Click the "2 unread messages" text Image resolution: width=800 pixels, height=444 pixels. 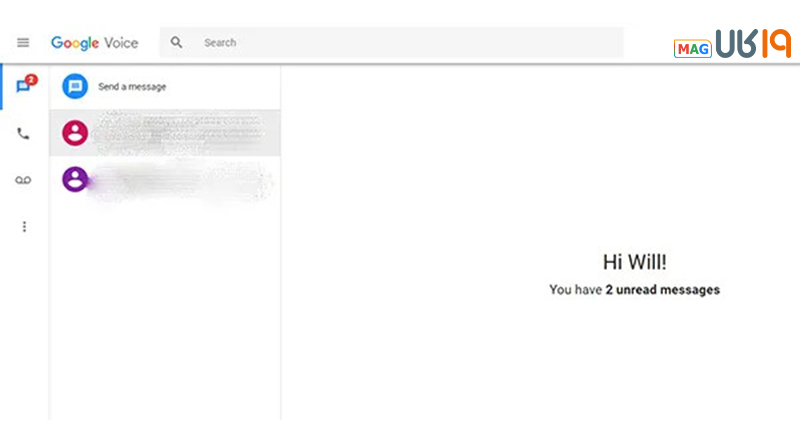click(662, 290)
